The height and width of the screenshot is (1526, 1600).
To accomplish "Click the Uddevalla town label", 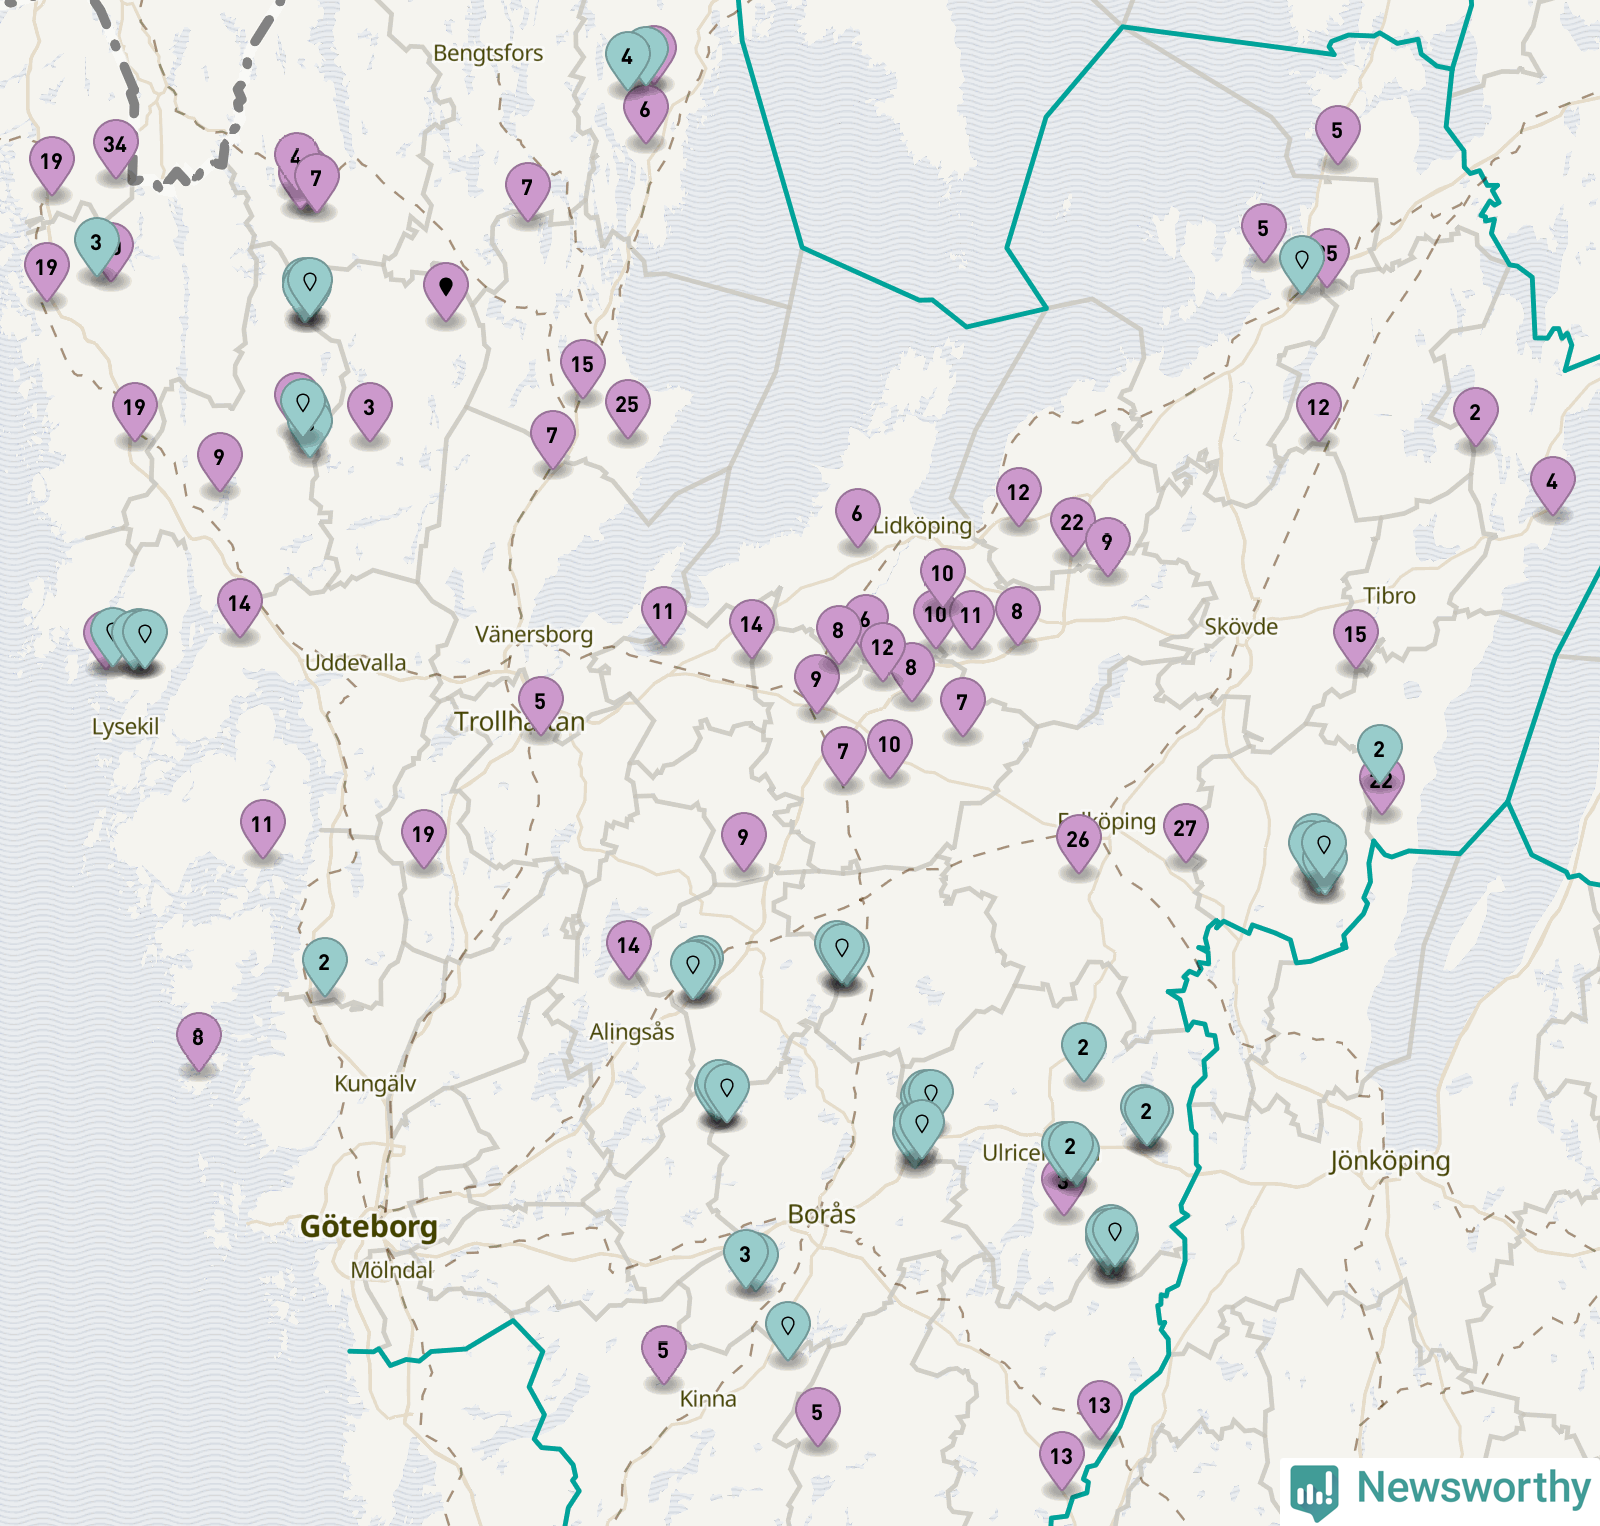I will [356, 663].
